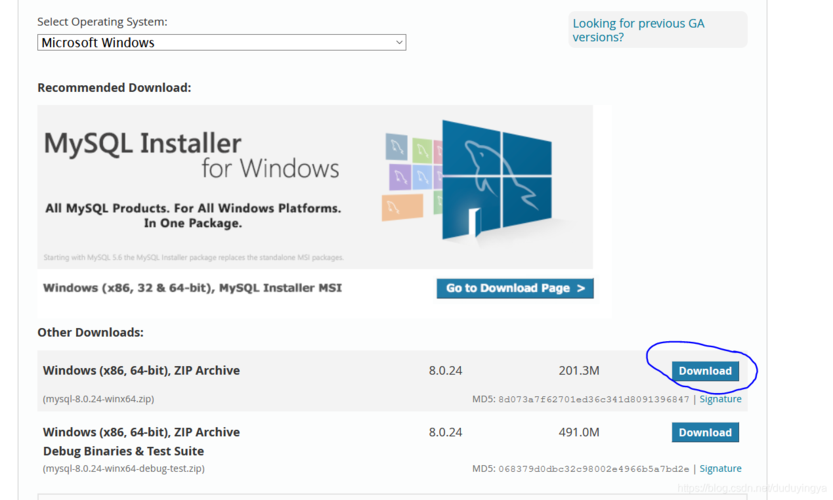Open Signature link for winx64-debug-test.zip
This screenshot has height=500, width=833.
click(720, 469)
